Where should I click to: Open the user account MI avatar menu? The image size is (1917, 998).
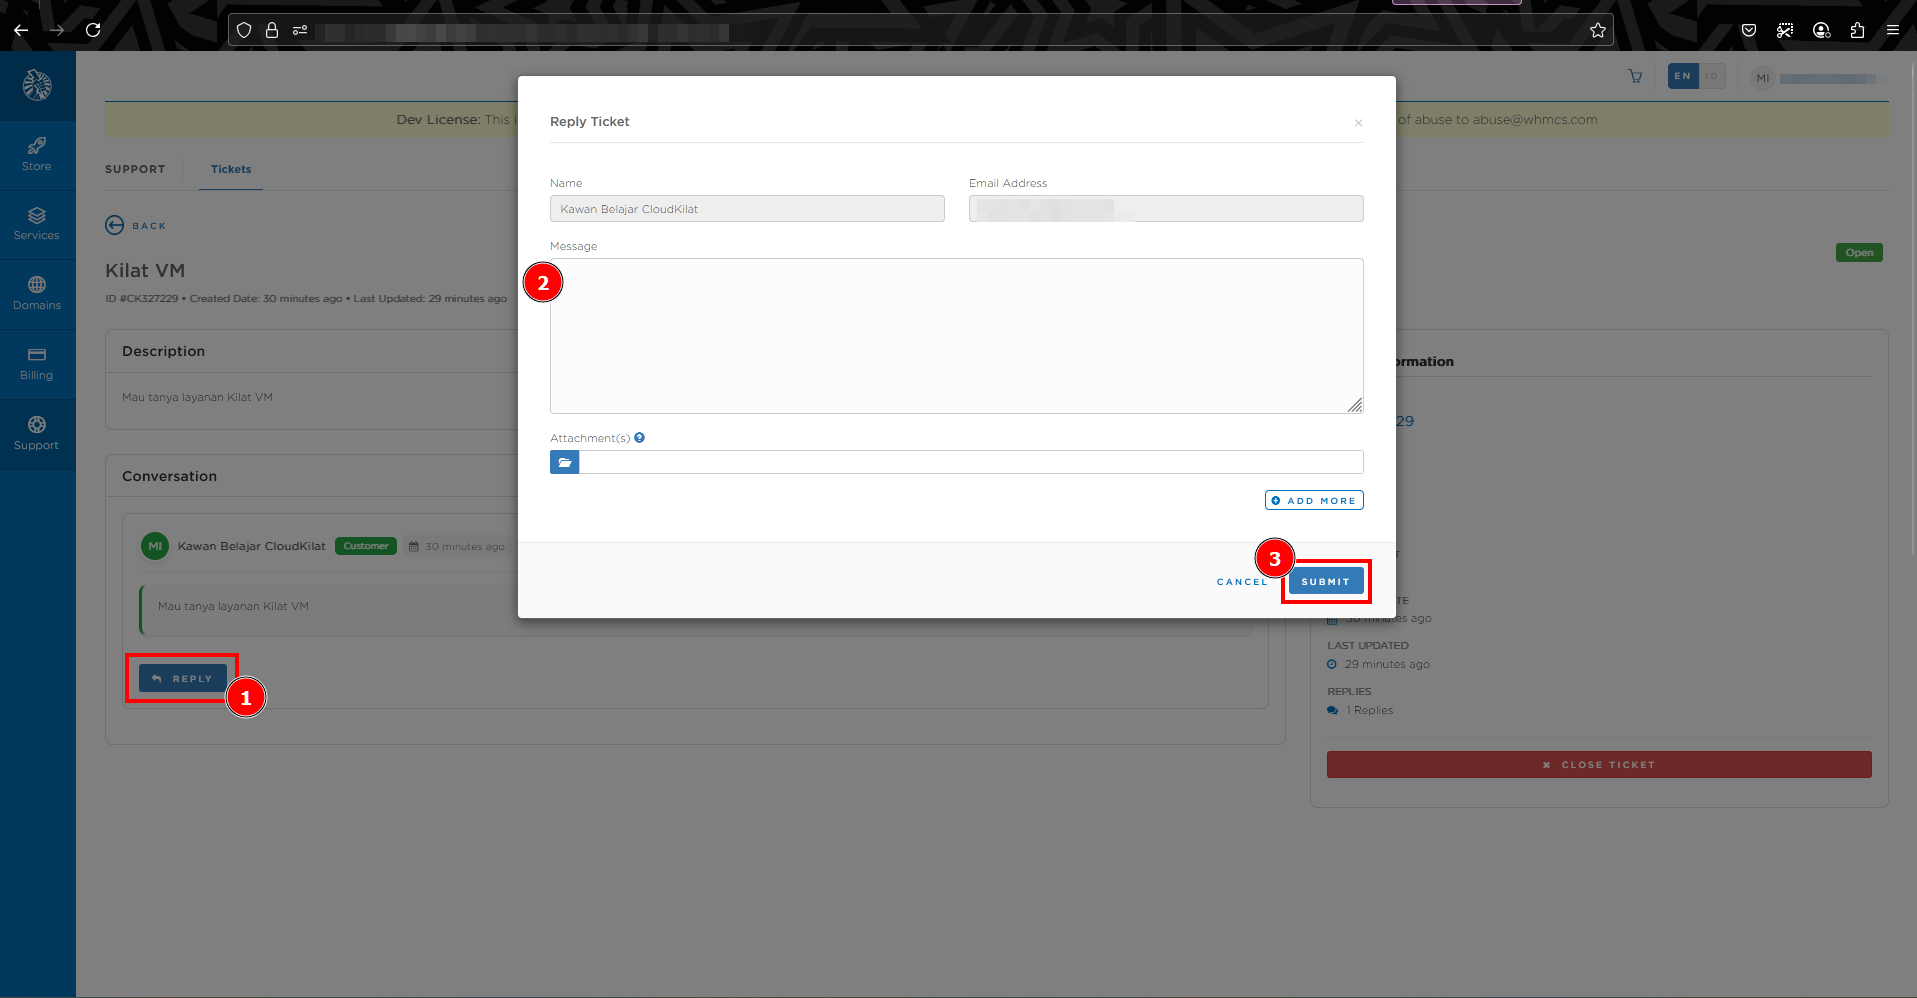[1762, 78]
